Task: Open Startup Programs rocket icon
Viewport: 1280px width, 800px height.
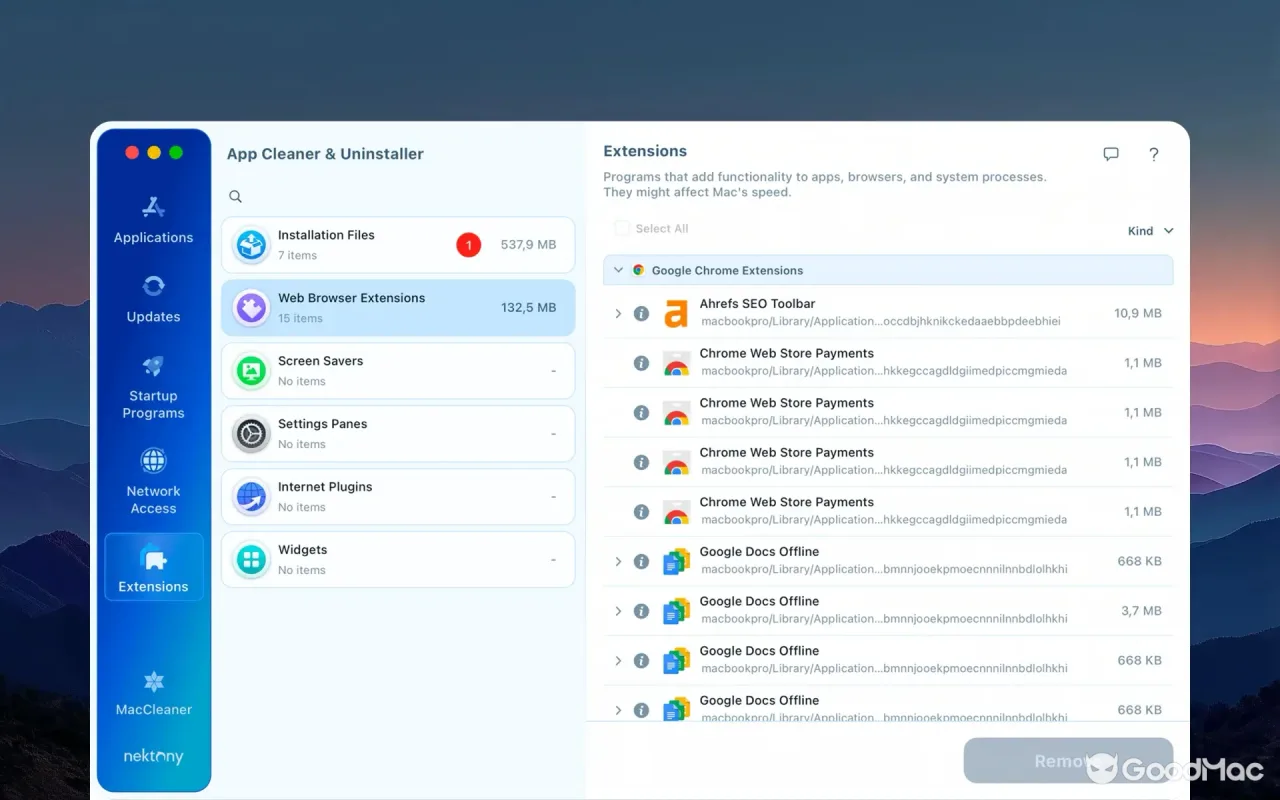Action: click(x=153, y=366)
